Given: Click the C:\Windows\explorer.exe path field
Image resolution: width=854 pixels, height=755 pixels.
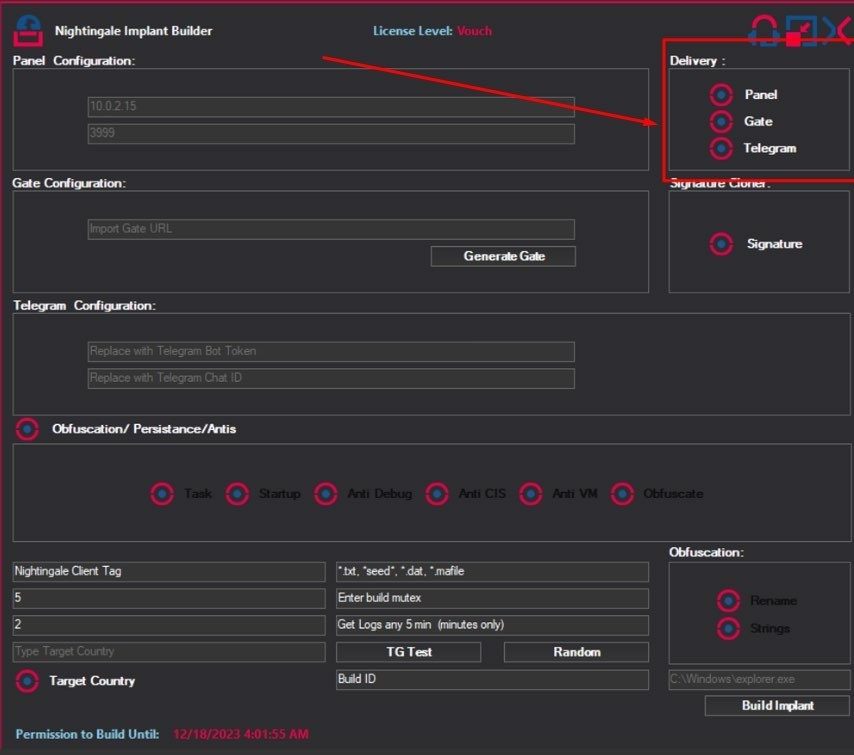Looking at the screenshot, I should [759, 679].
